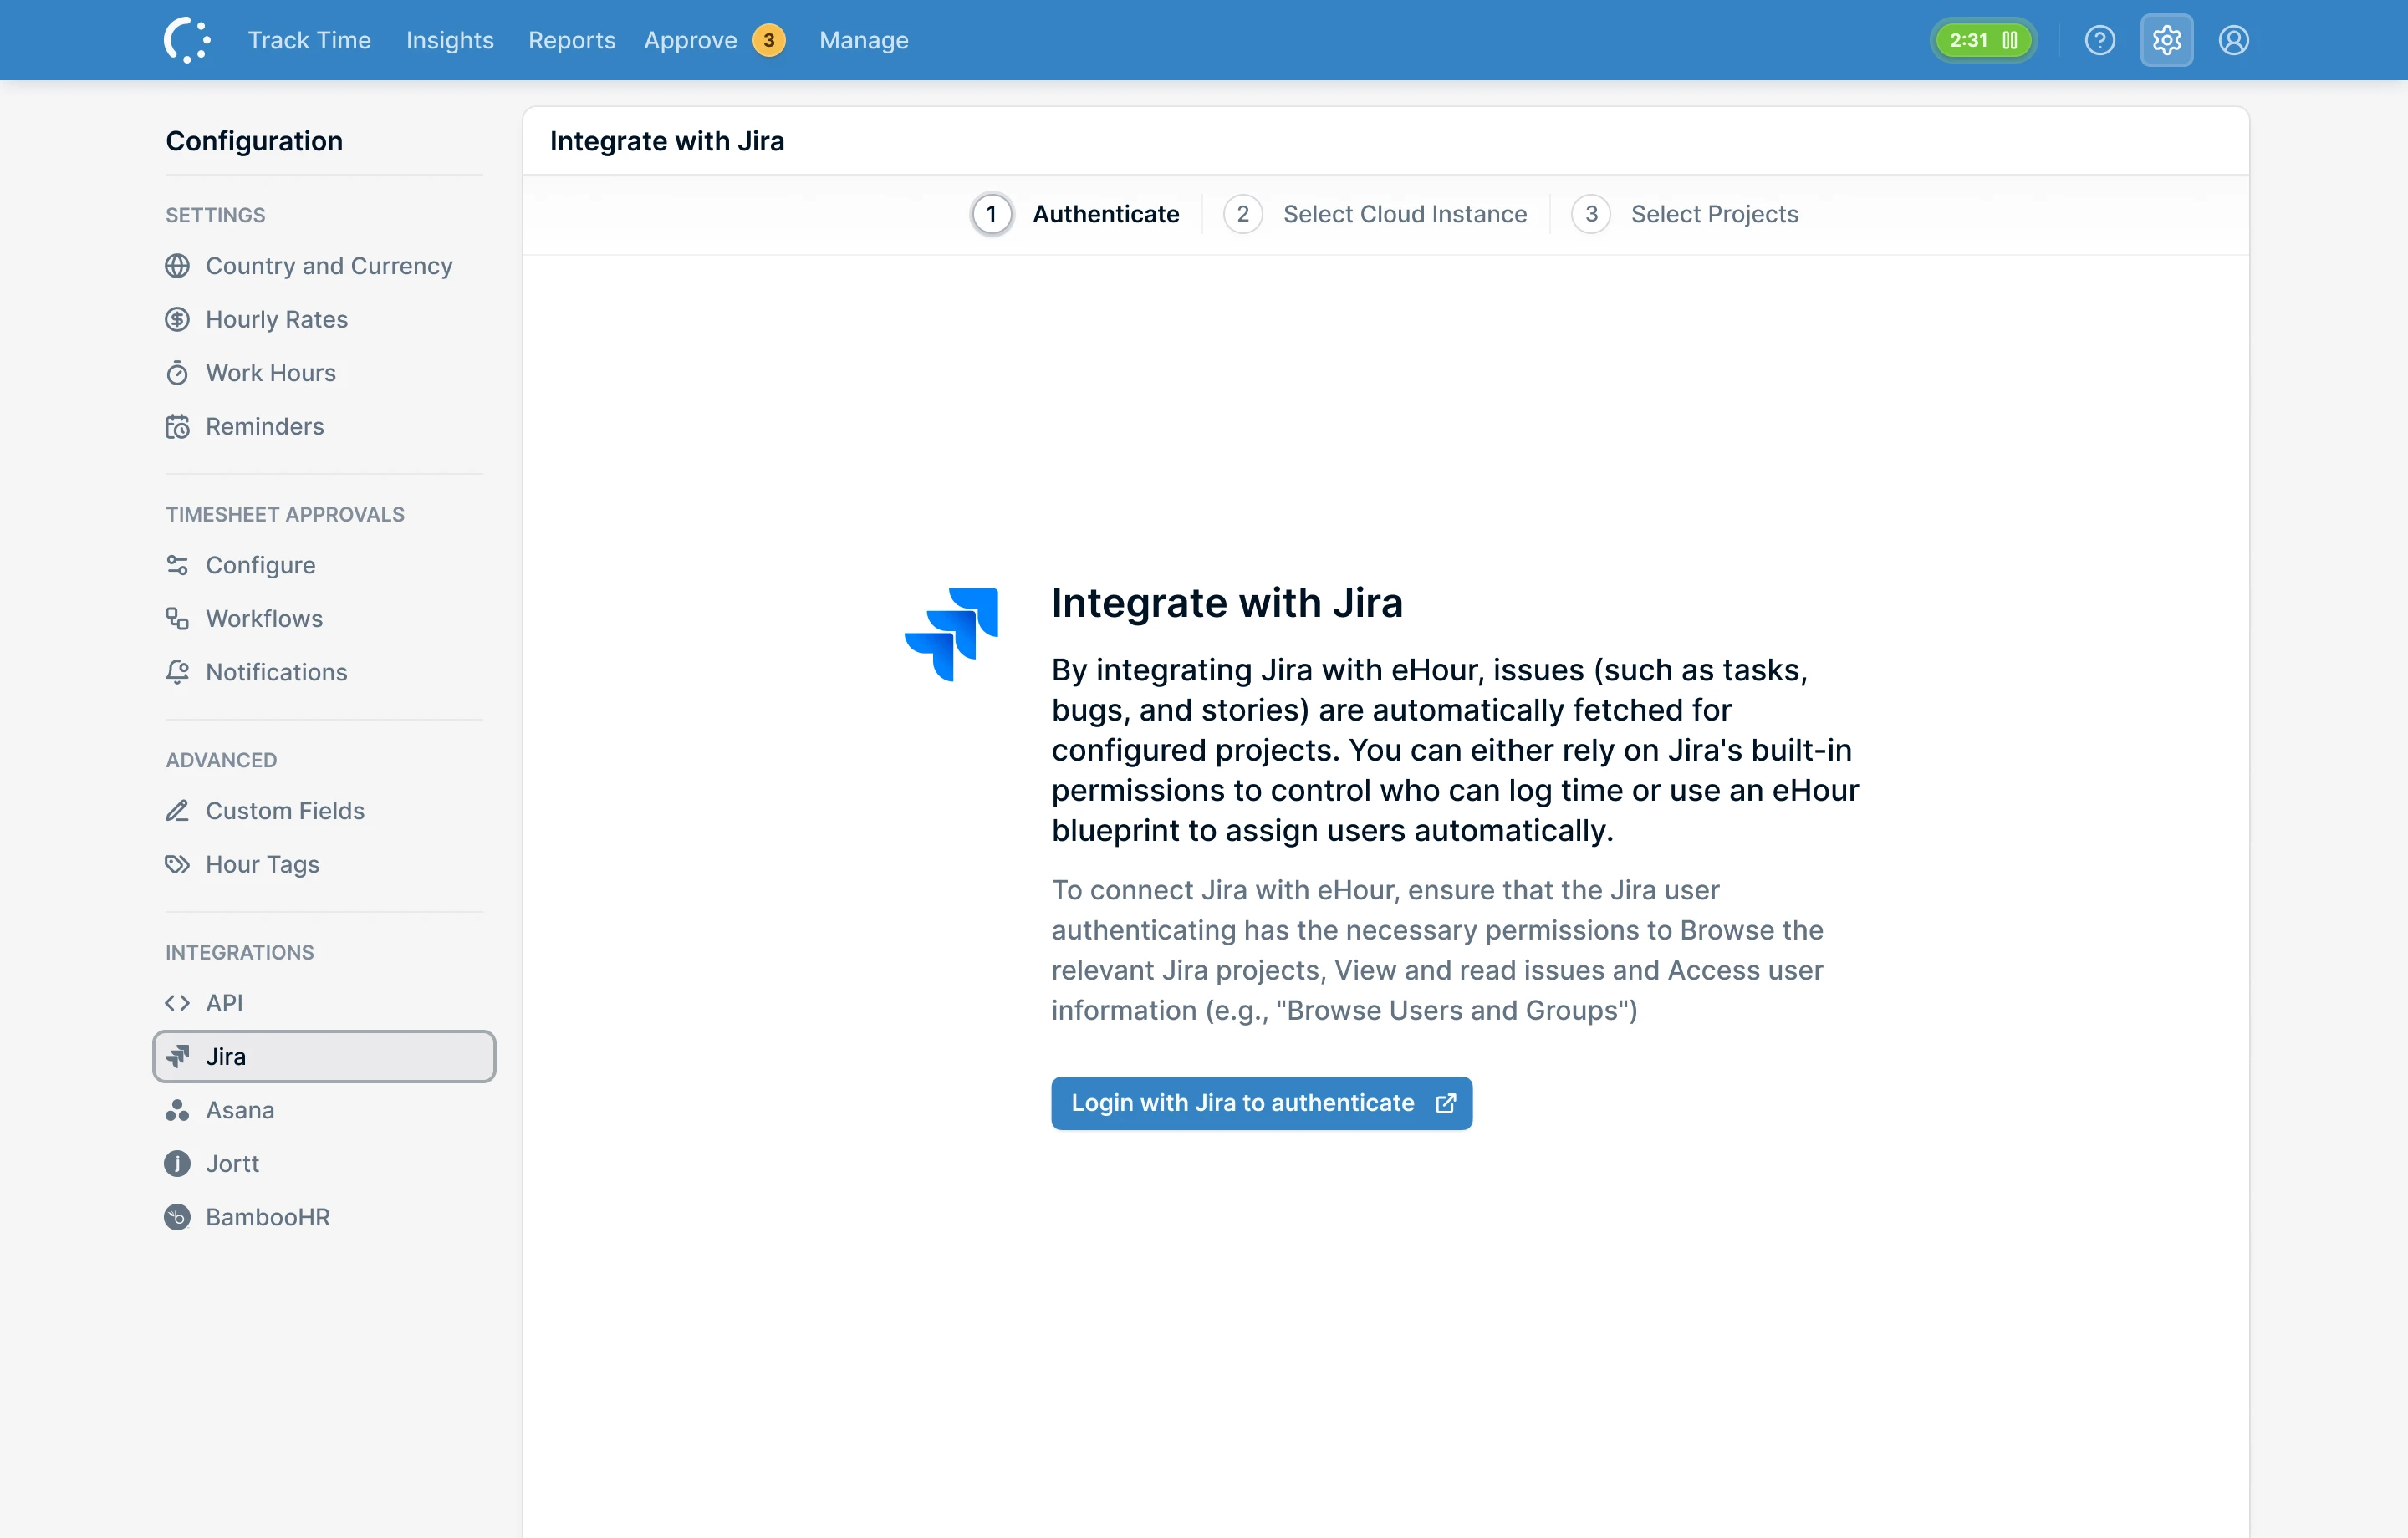Select step 3 Select Projects
2408x1538 pixels.
1685,214
